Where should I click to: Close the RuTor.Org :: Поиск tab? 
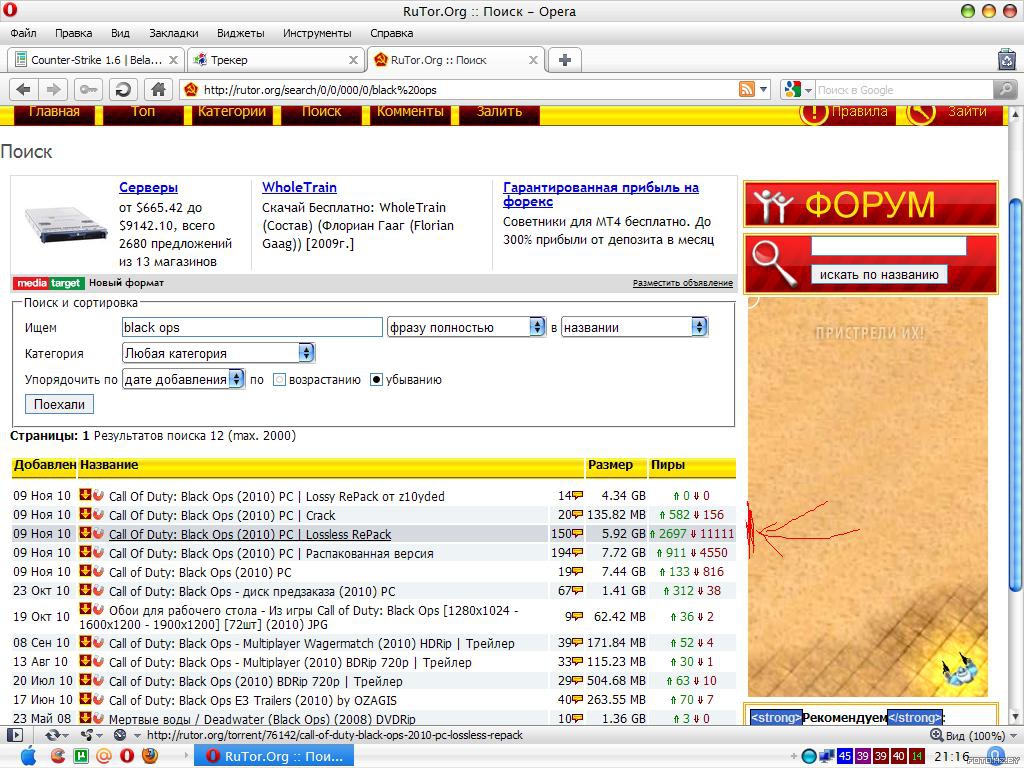coord(533,60)
